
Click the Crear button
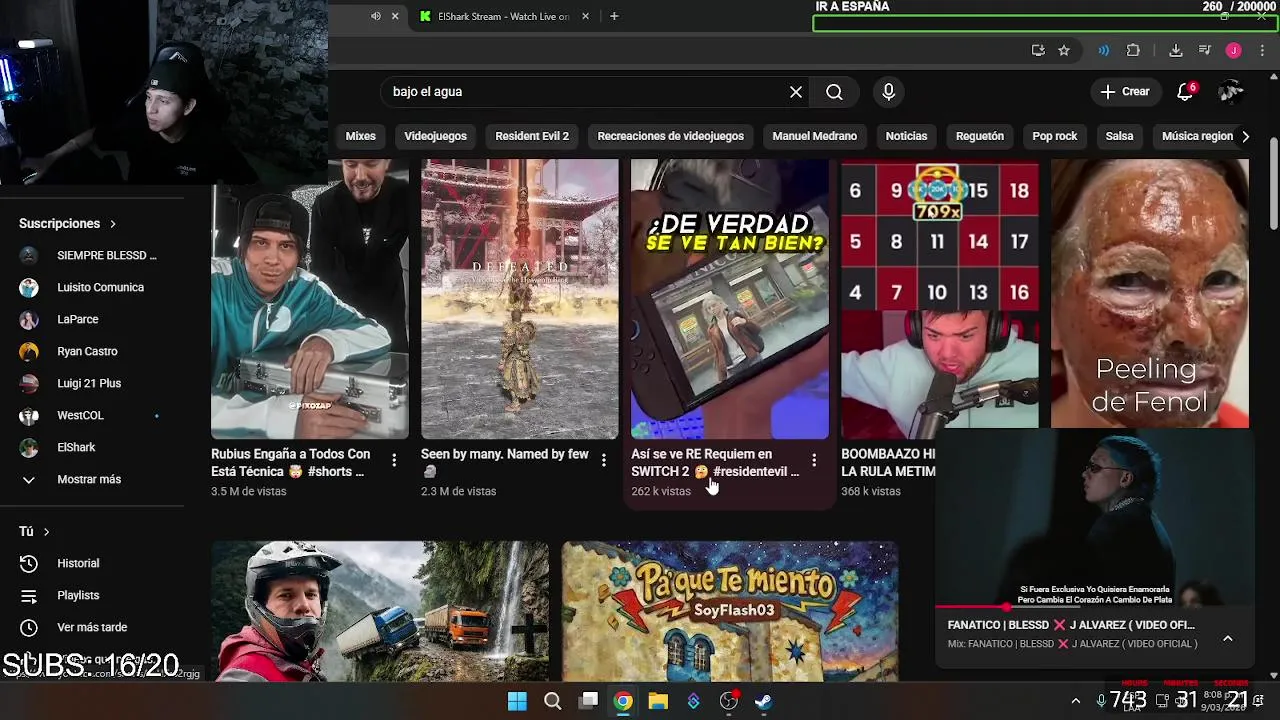(1126, 92)
